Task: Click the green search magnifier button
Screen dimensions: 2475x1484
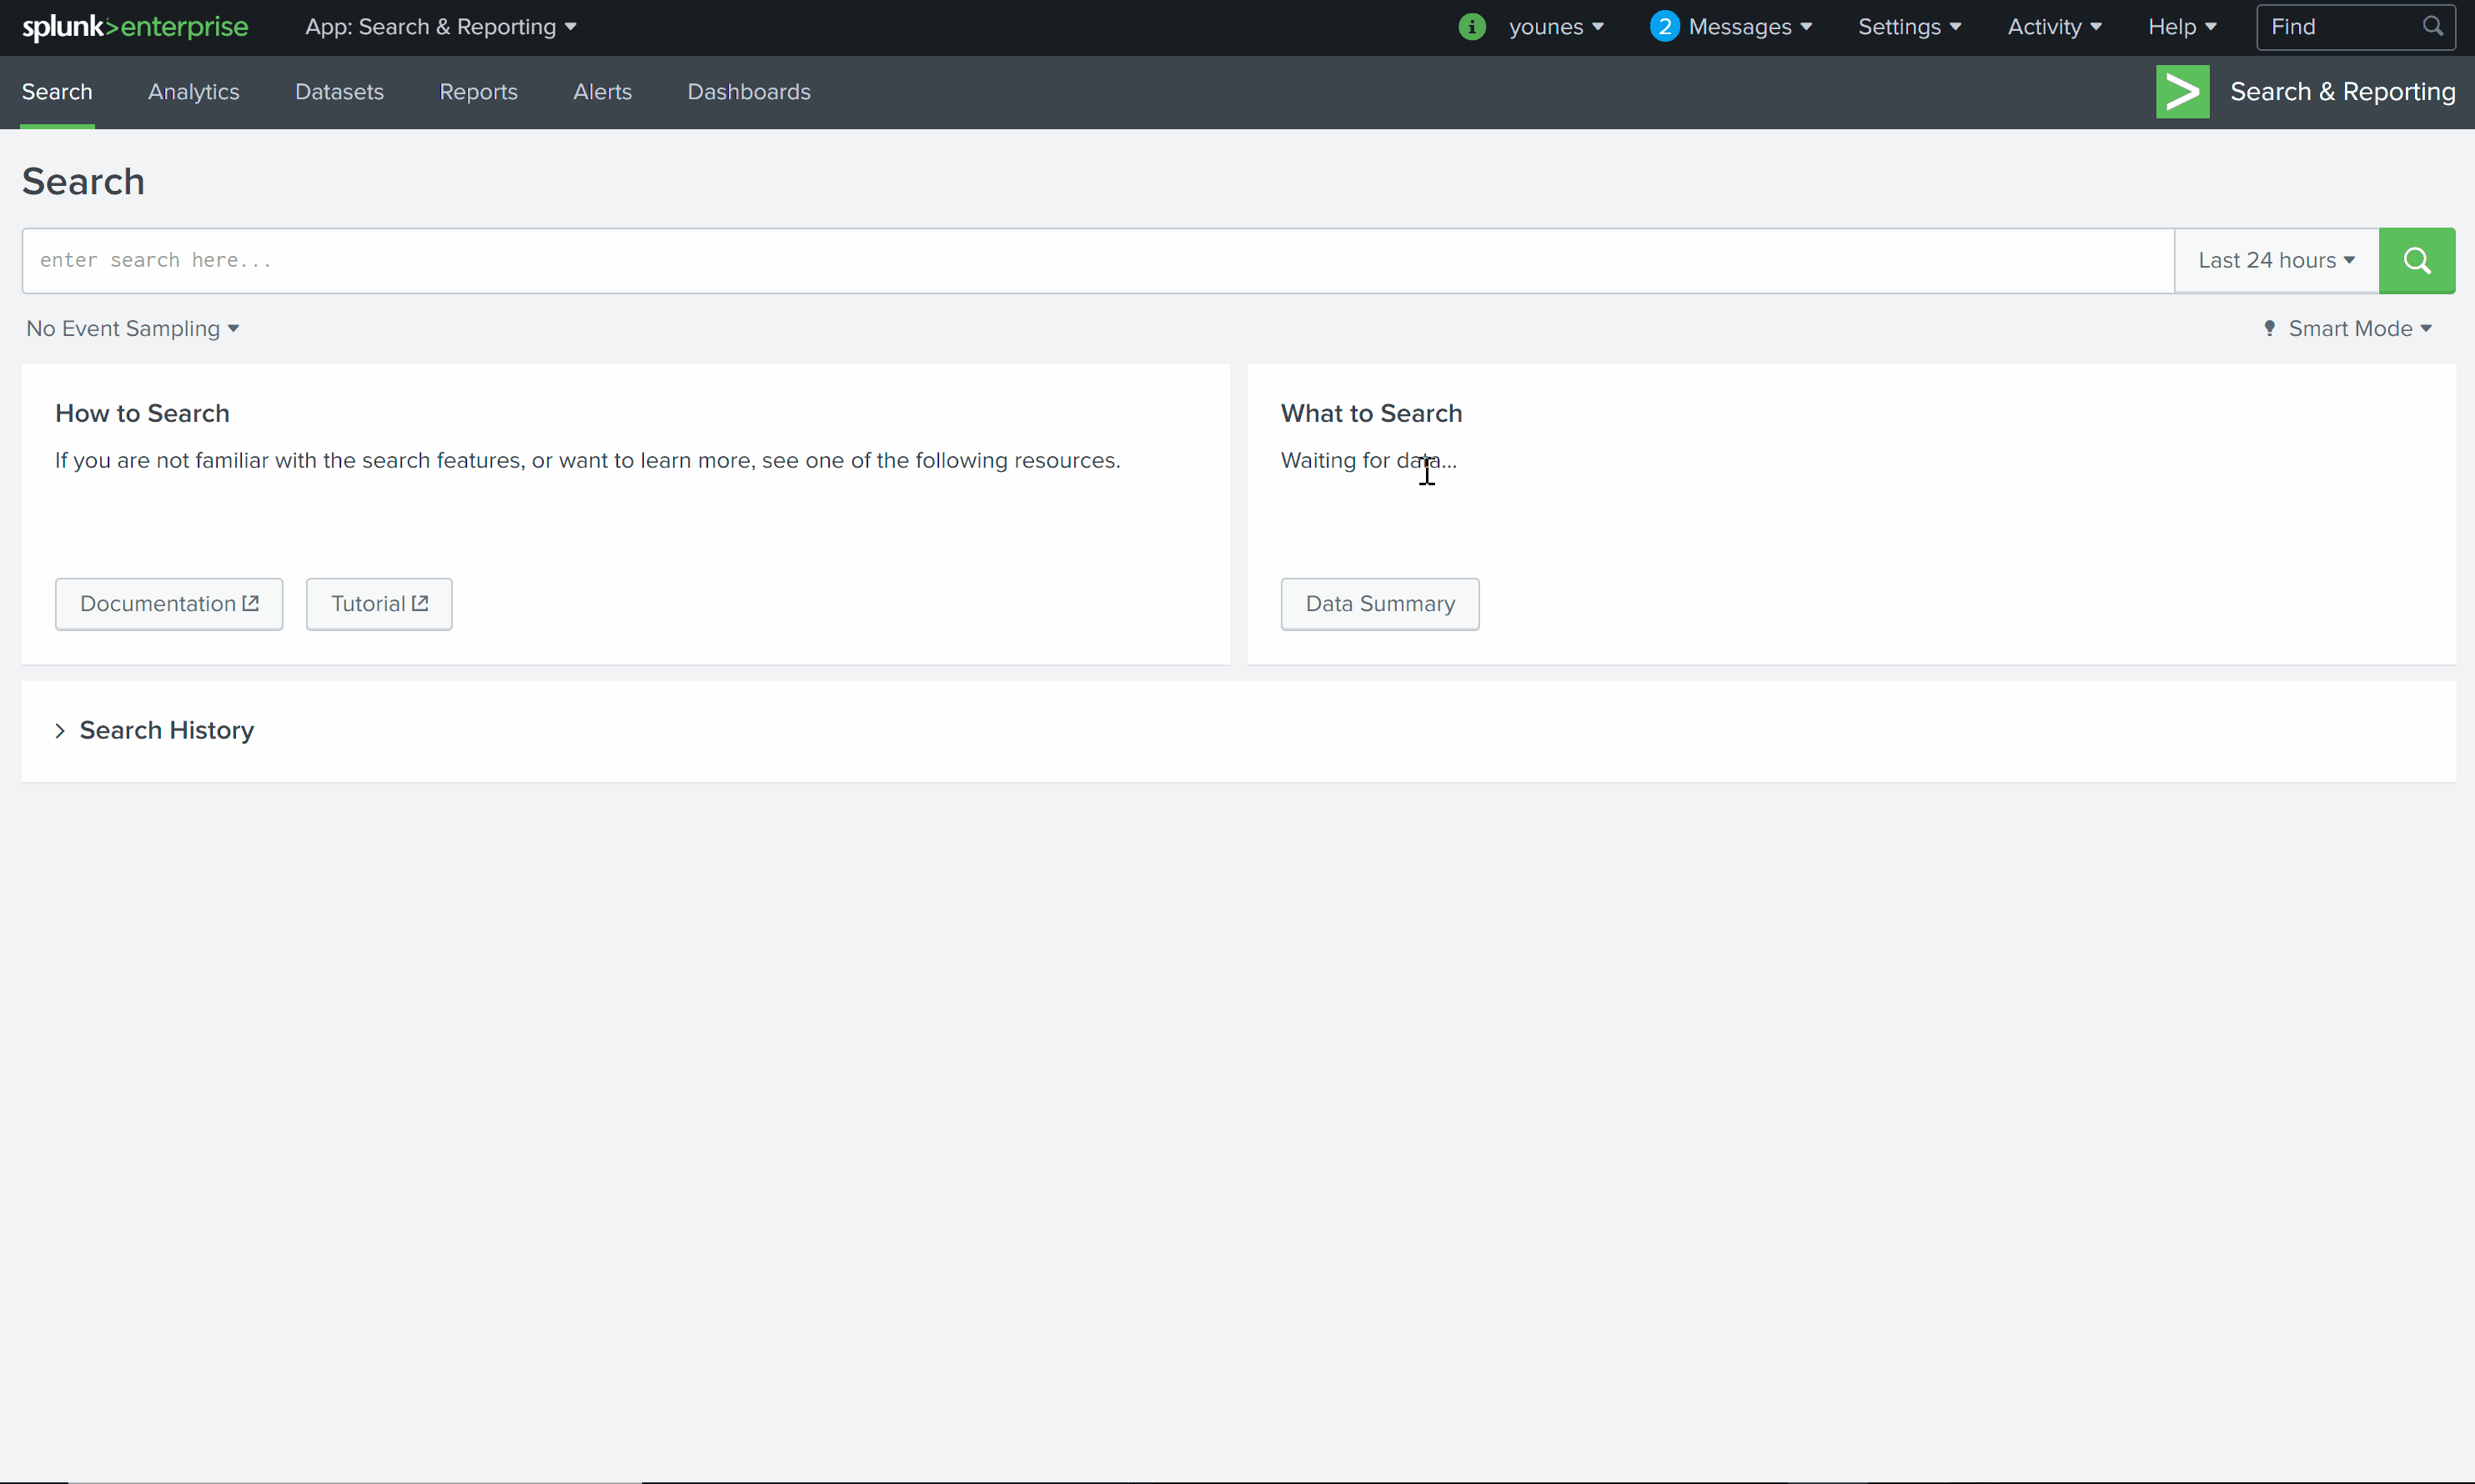Action: [x=2416, y=260]
